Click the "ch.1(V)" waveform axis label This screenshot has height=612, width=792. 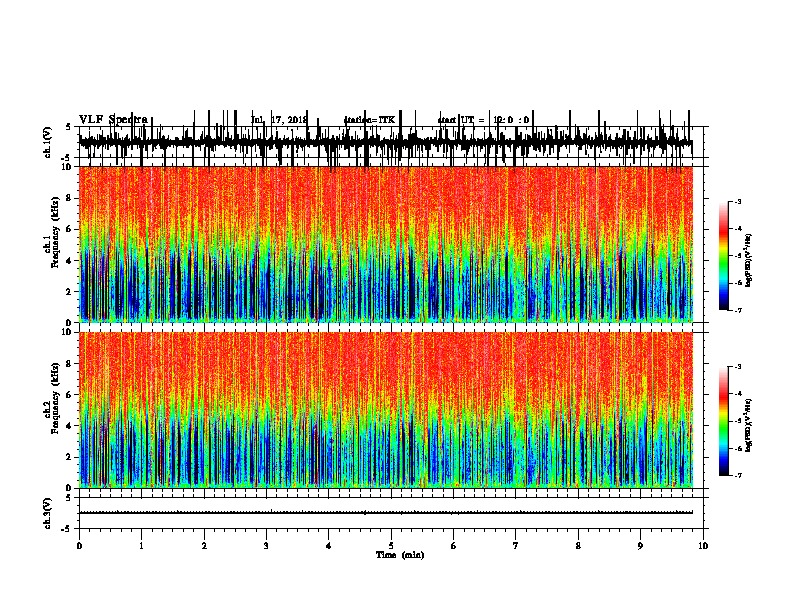[48, 142]
